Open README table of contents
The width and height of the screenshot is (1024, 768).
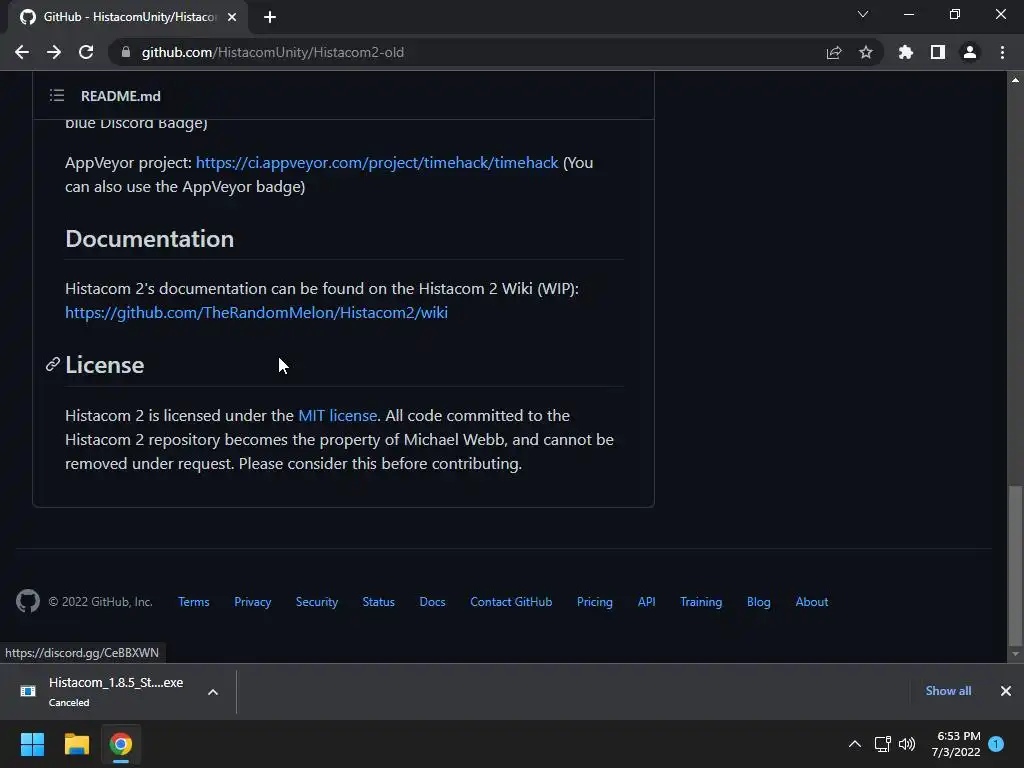click(x=57, y=95)
